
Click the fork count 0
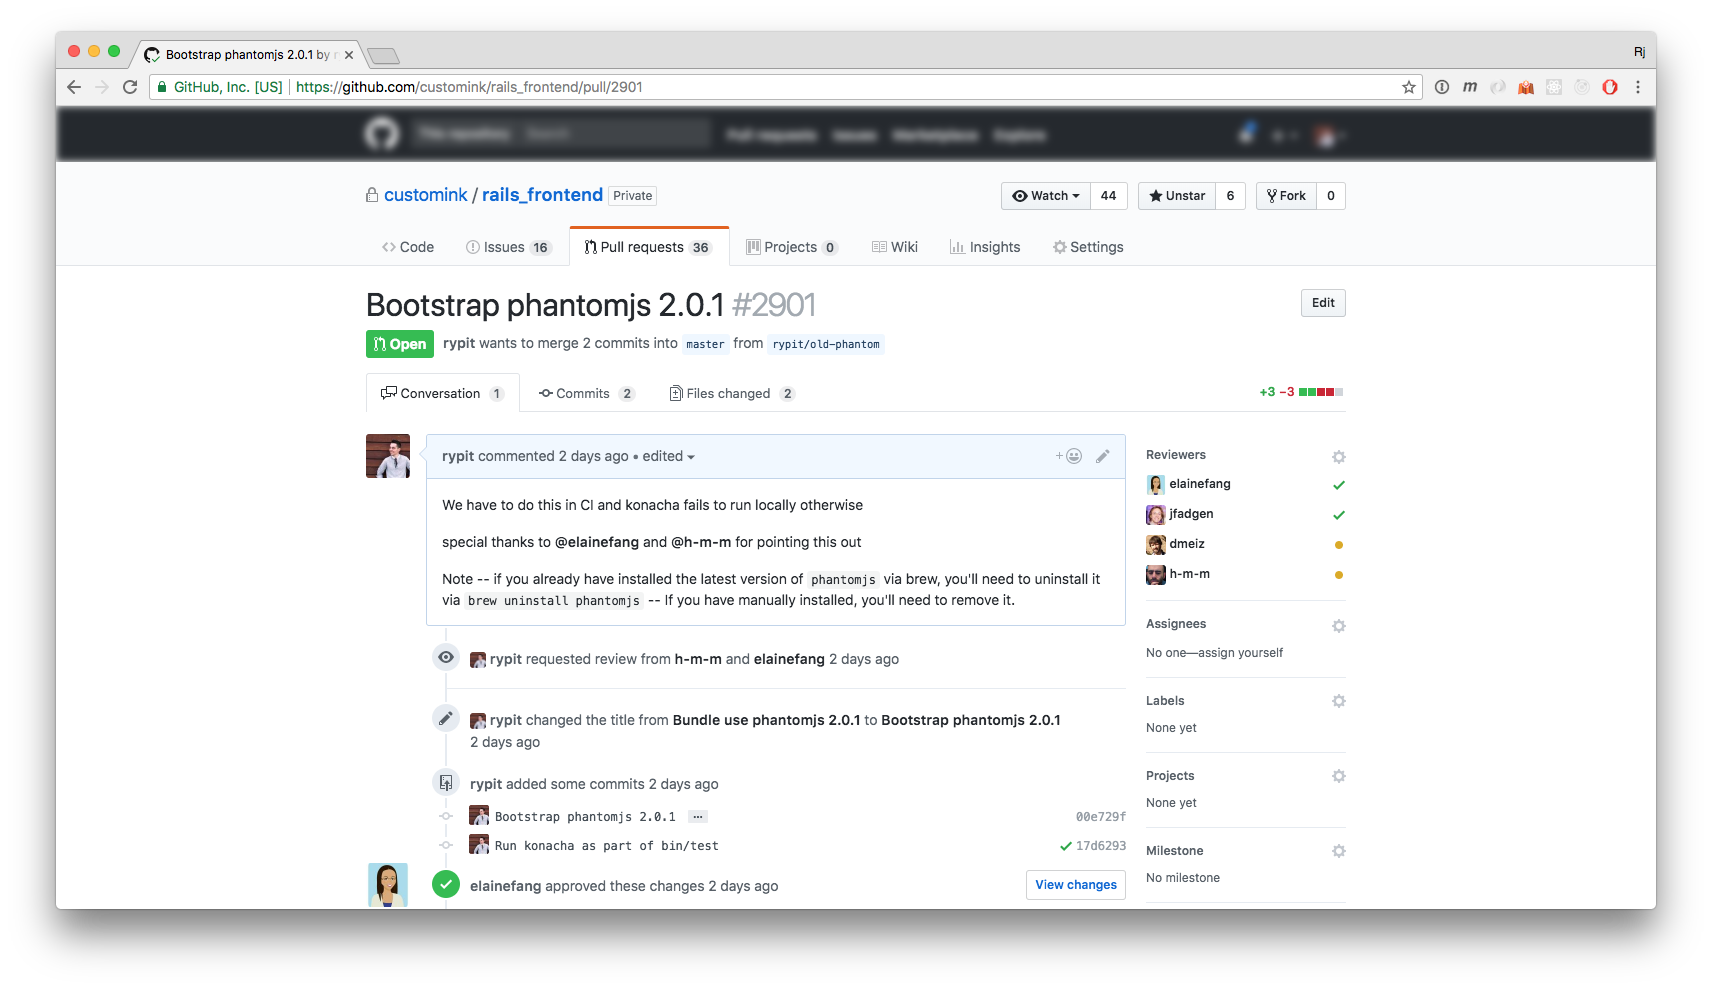click(1331, 196)
